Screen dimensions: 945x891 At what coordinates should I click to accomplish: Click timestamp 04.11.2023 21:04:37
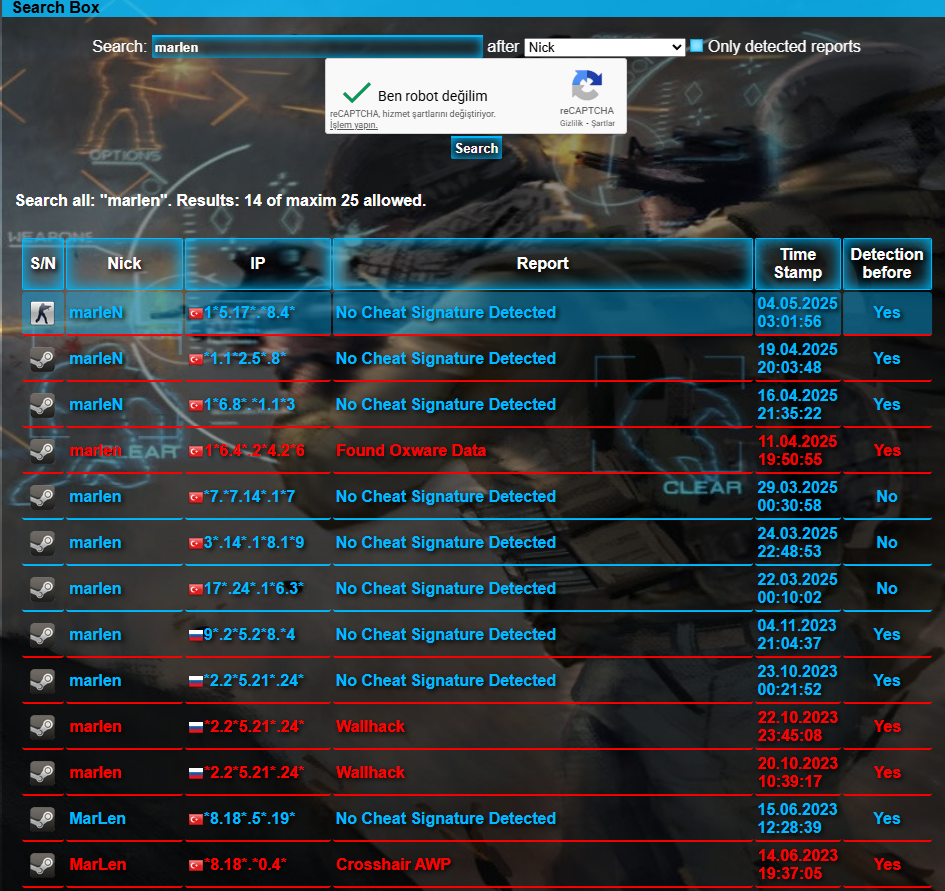[x=797, y=634]
